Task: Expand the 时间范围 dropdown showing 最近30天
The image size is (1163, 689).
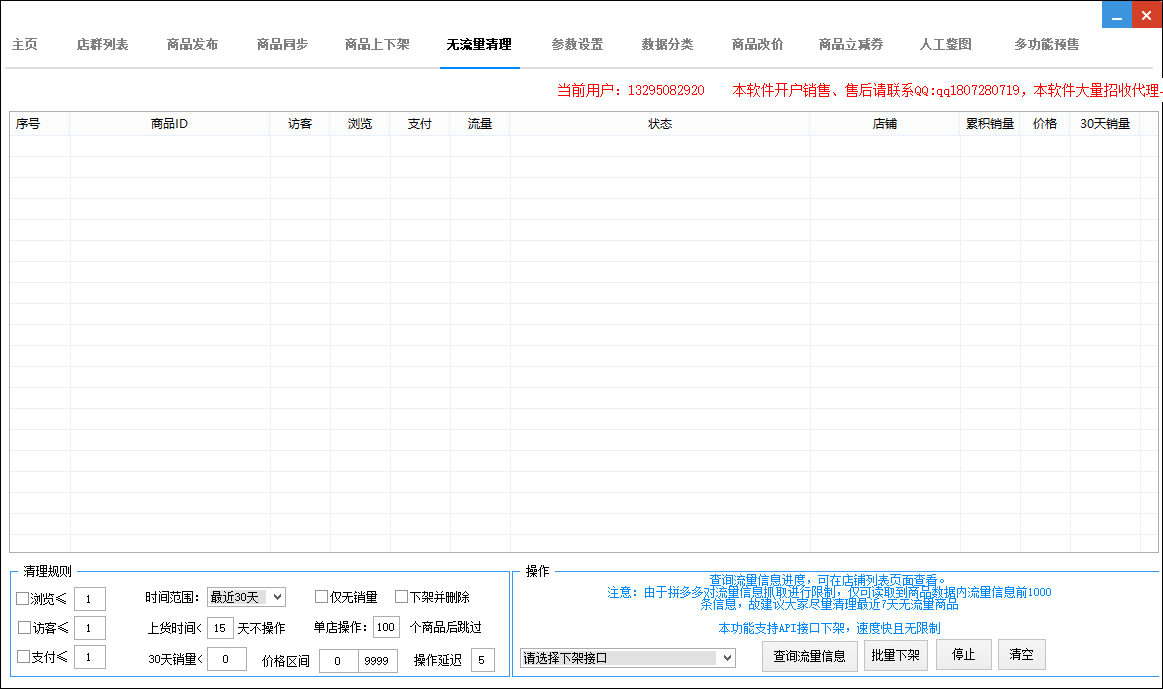Action: pos(246,597)
